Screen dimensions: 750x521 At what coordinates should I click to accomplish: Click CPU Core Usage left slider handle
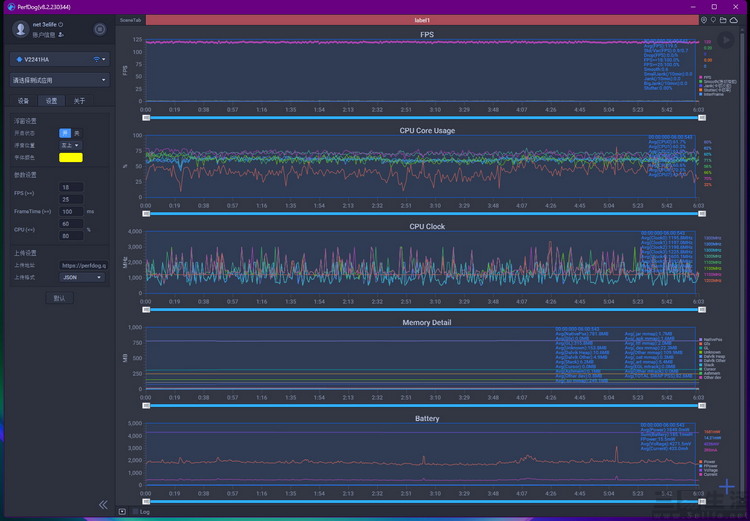(146, 214)
